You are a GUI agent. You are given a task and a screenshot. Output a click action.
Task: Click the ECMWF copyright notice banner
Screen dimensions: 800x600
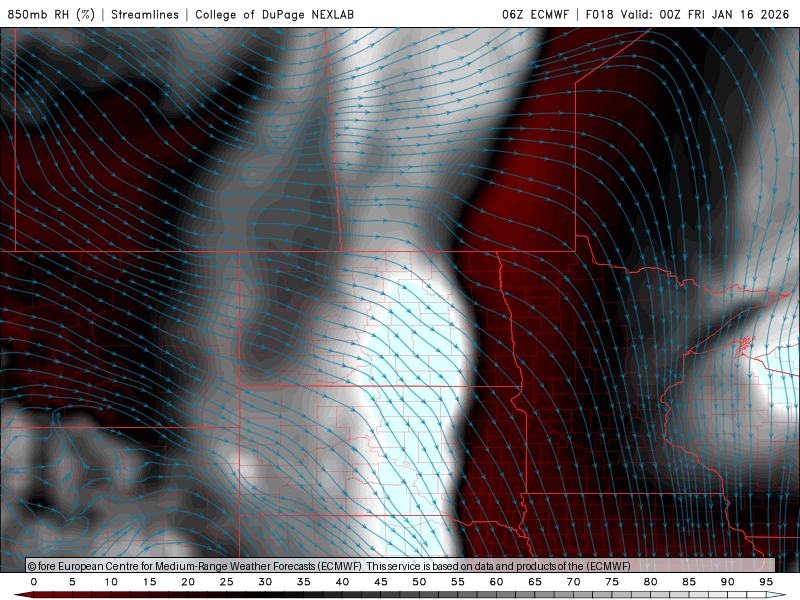tap(401, 565)
